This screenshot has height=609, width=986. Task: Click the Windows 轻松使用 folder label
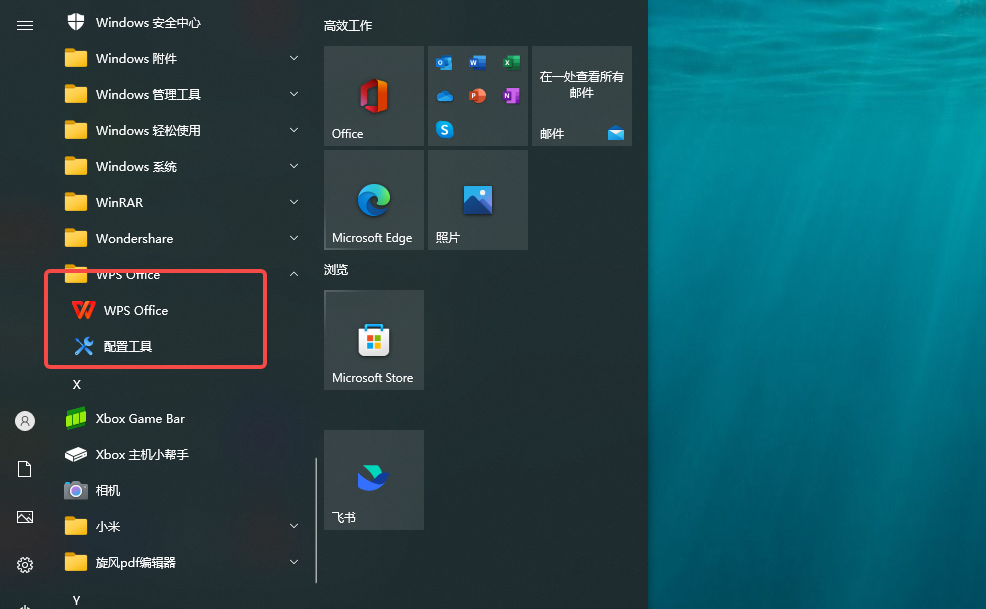click(148, 130)
